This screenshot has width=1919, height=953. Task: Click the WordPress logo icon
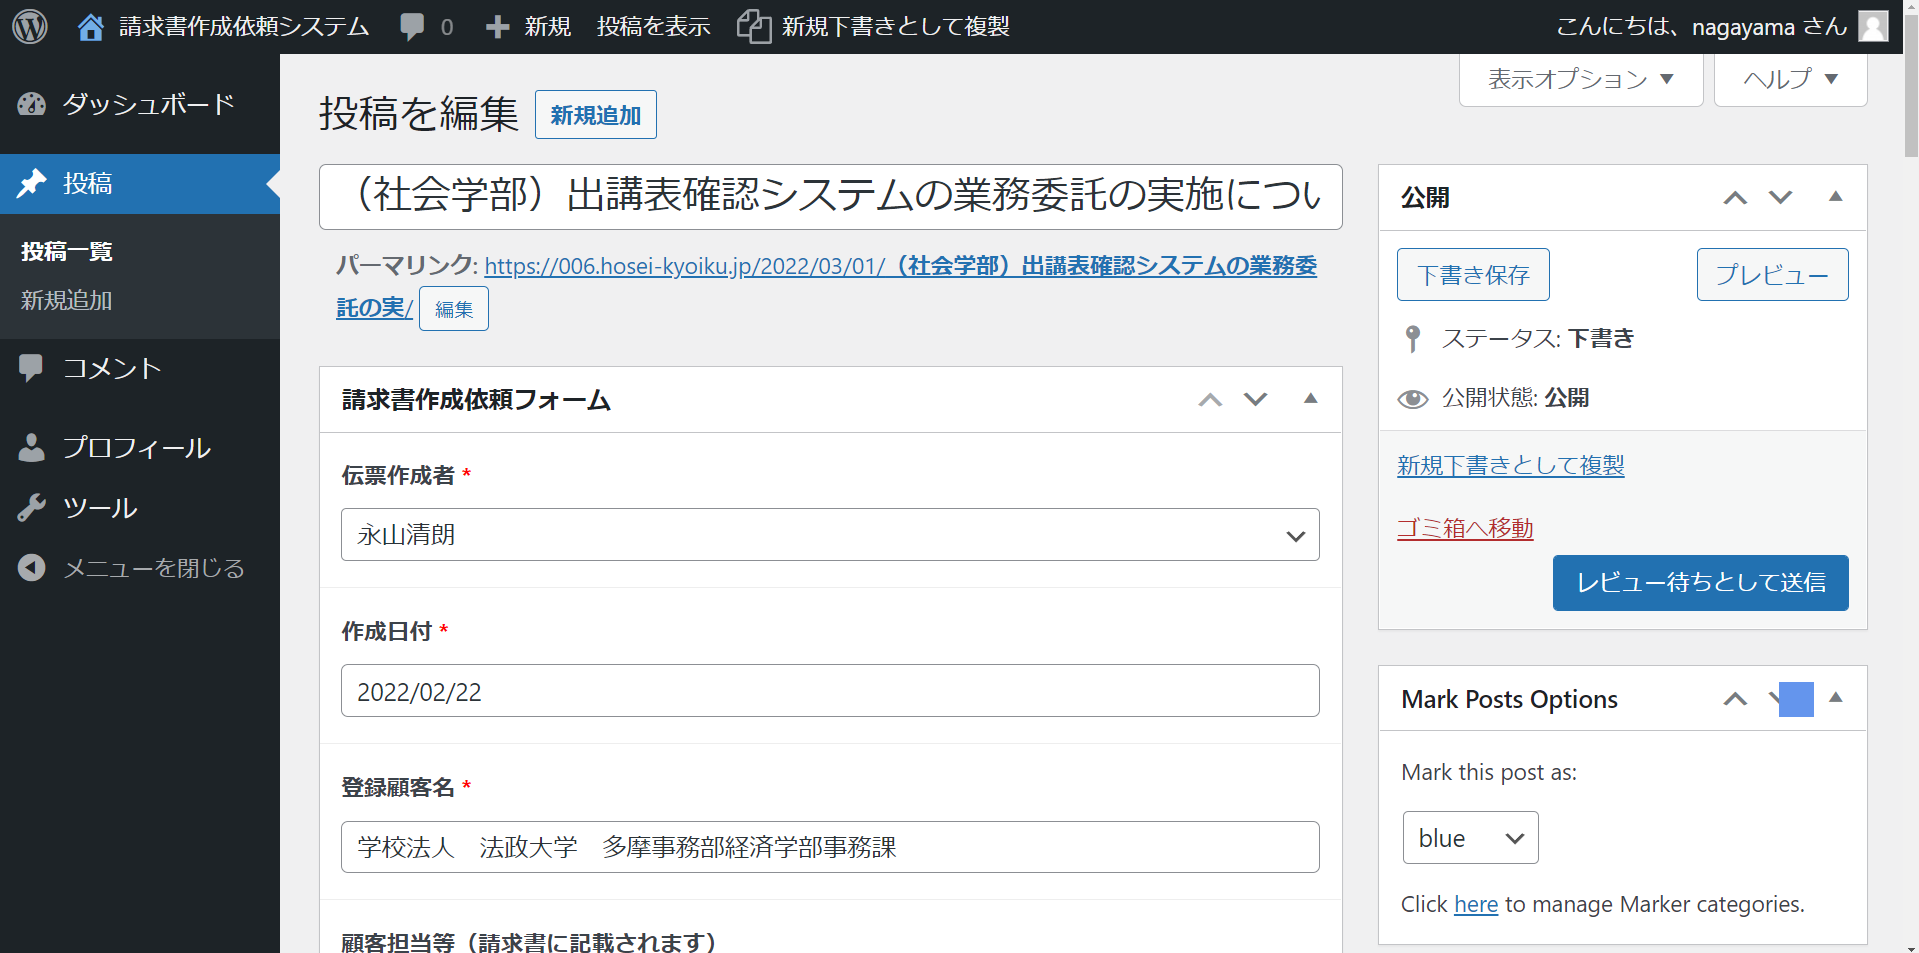(x=30, y=26)
